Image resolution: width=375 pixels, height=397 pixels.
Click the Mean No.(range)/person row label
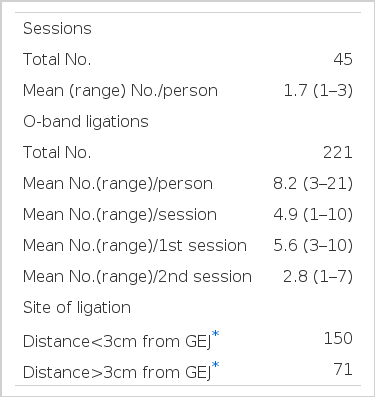click(x=118, y=184)
